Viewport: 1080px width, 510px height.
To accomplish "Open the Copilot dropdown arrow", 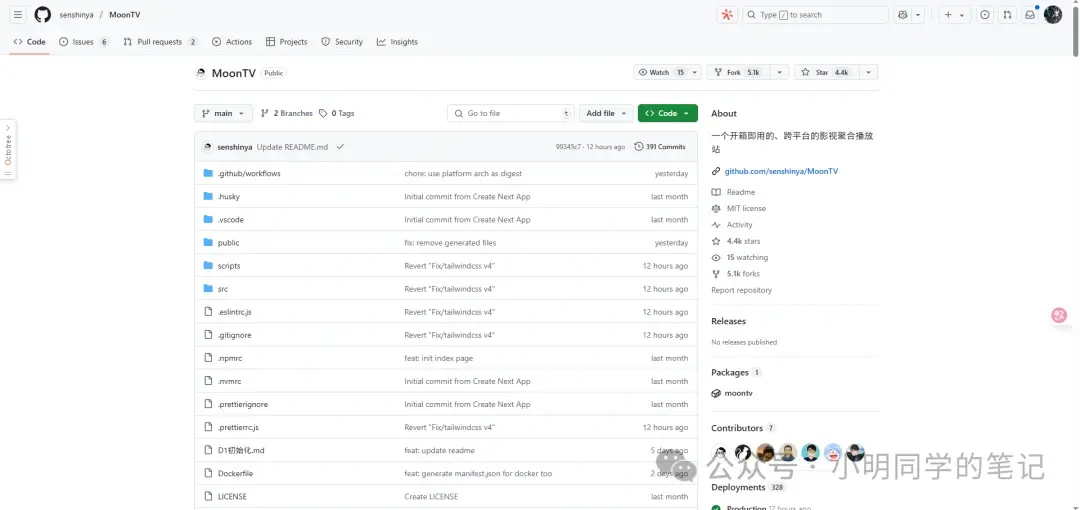I will coord(918,14).
